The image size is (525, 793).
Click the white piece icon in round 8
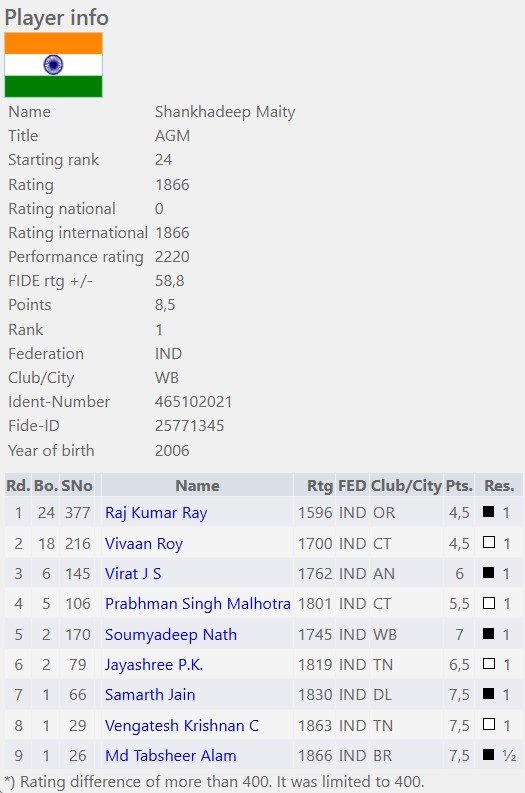(x=489, y=724)
